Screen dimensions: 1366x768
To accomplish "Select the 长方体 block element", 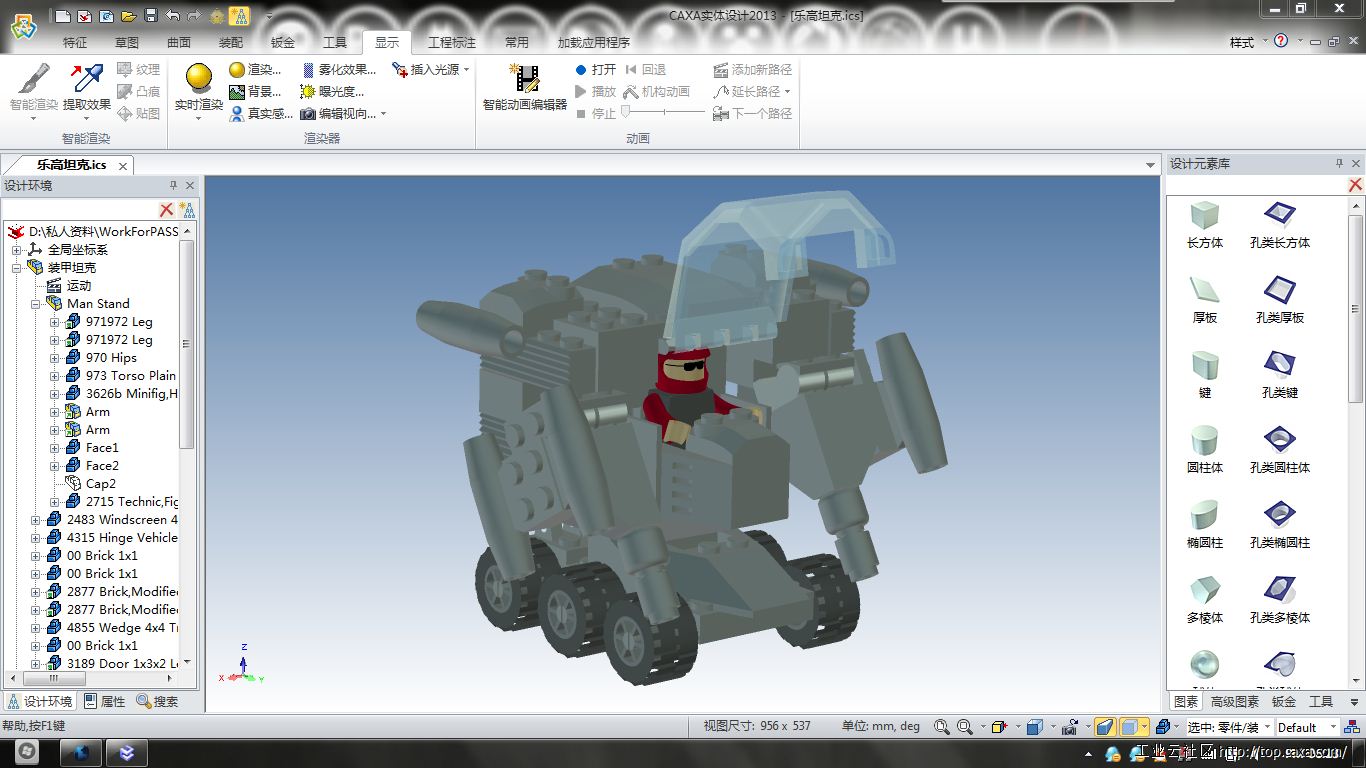I will click(1205, 225).
